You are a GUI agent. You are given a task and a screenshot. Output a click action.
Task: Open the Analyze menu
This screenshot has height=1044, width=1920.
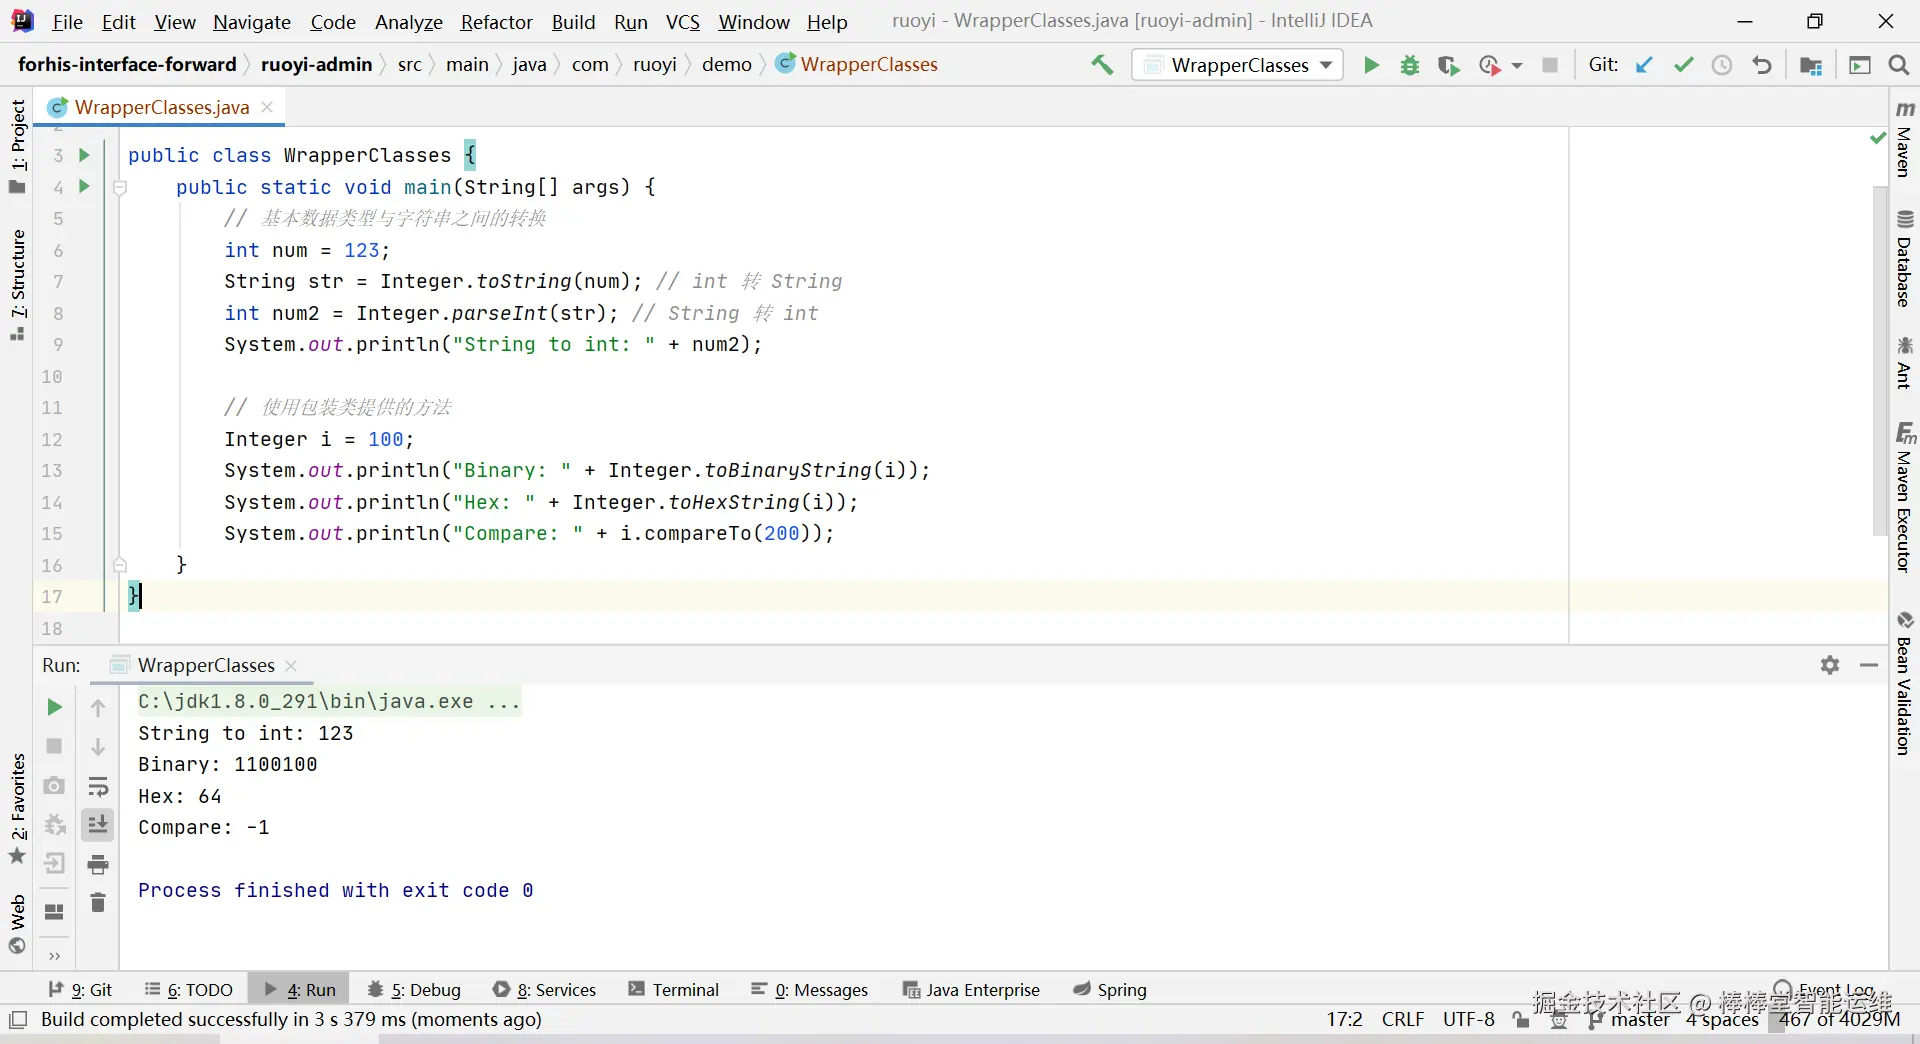tap(408, 22)
